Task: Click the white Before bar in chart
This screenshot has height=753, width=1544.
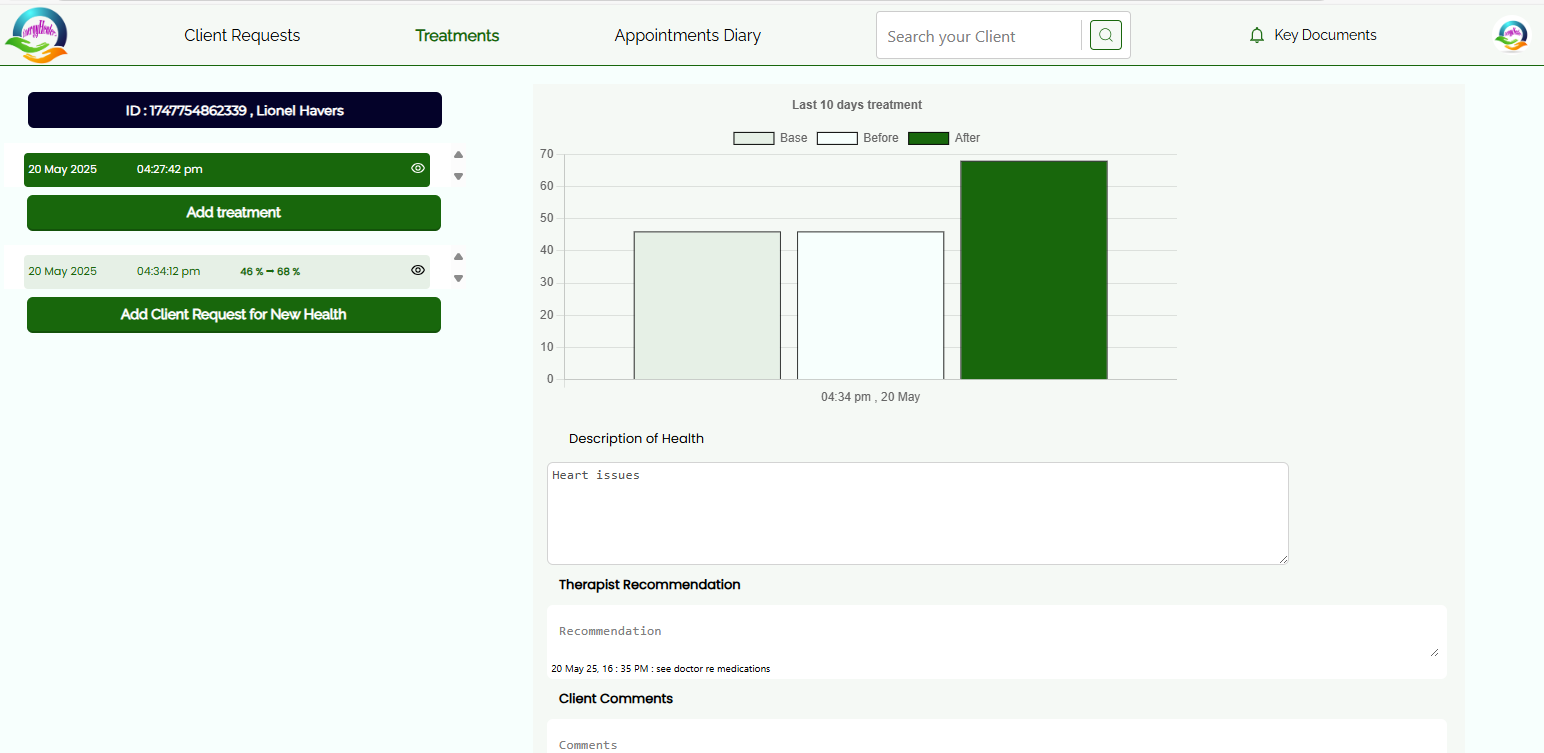Action: [x=870, y=305]
